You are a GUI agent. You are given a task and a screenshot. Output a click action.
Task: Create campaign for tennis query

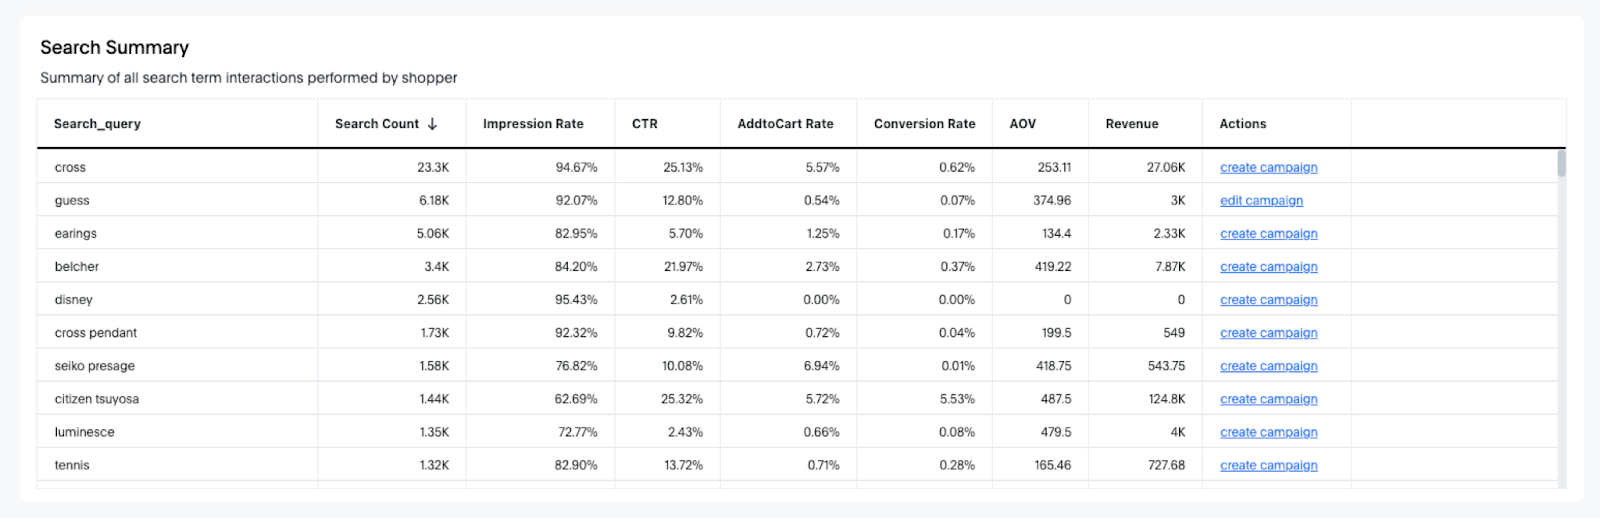point(1268,465)
